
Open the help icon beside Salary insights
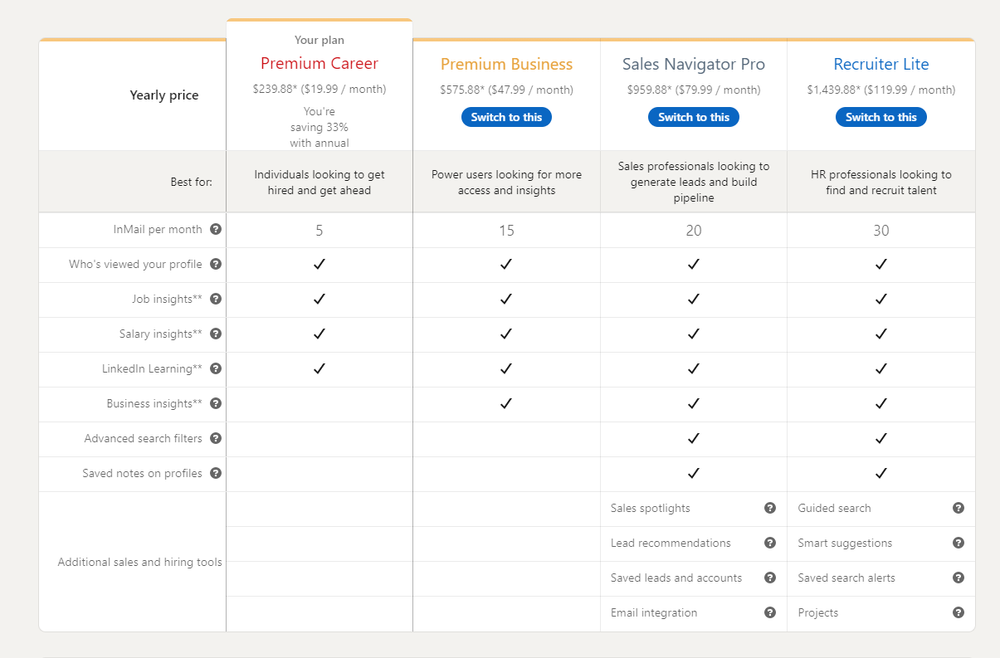(x=216, y=333)
